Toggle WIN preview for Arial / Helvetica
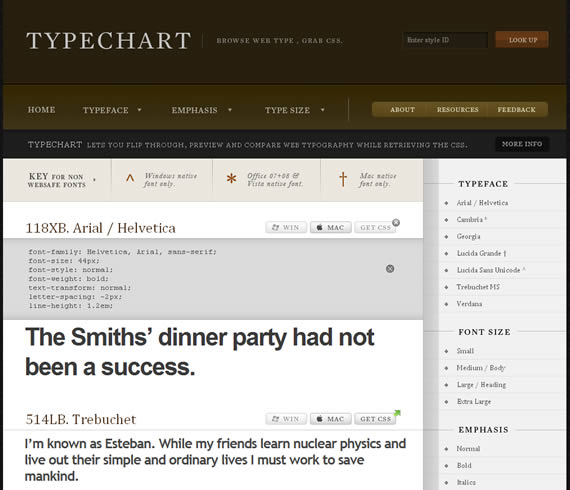 tap(286, 227)
